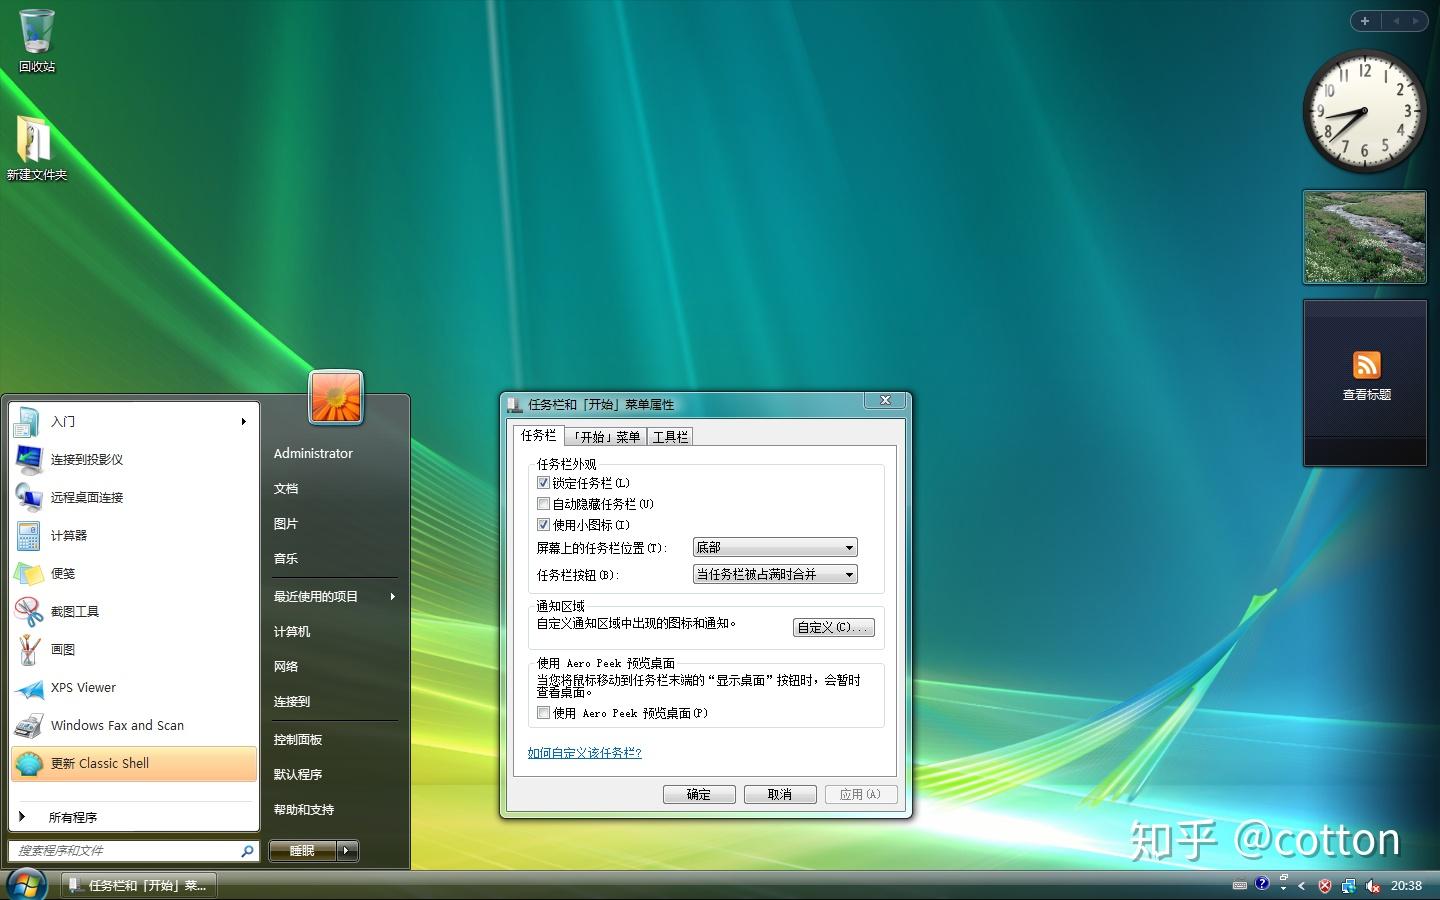
Task: Enable Aero Peek desktop preview checkbox
Action: (543, 713)
